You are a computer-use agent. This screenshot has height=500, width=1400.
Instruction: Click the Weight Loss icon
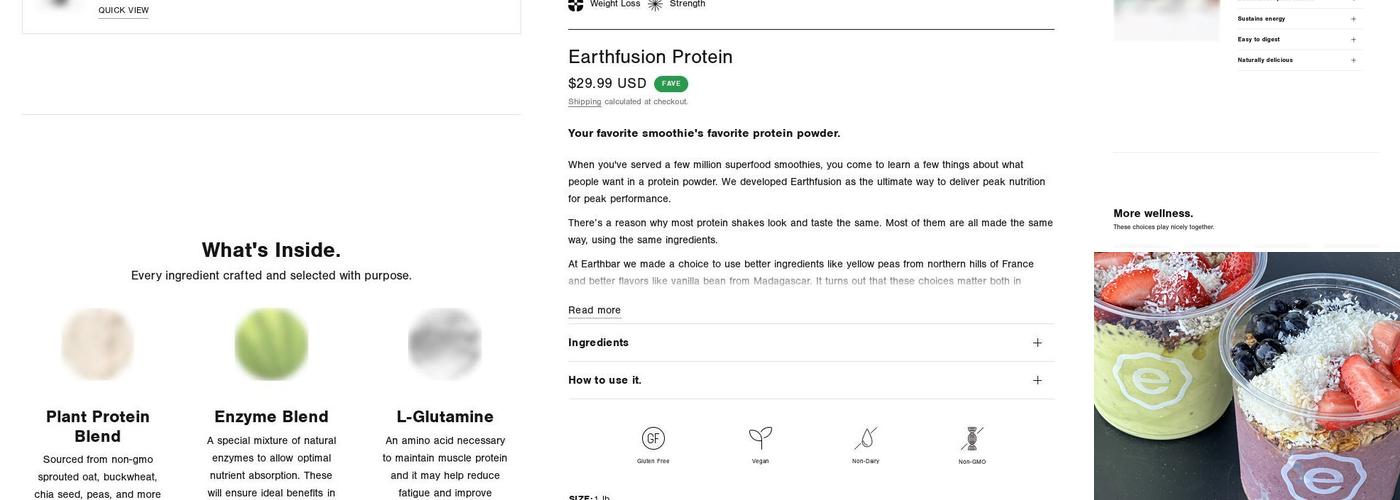[x=576, y=4]
